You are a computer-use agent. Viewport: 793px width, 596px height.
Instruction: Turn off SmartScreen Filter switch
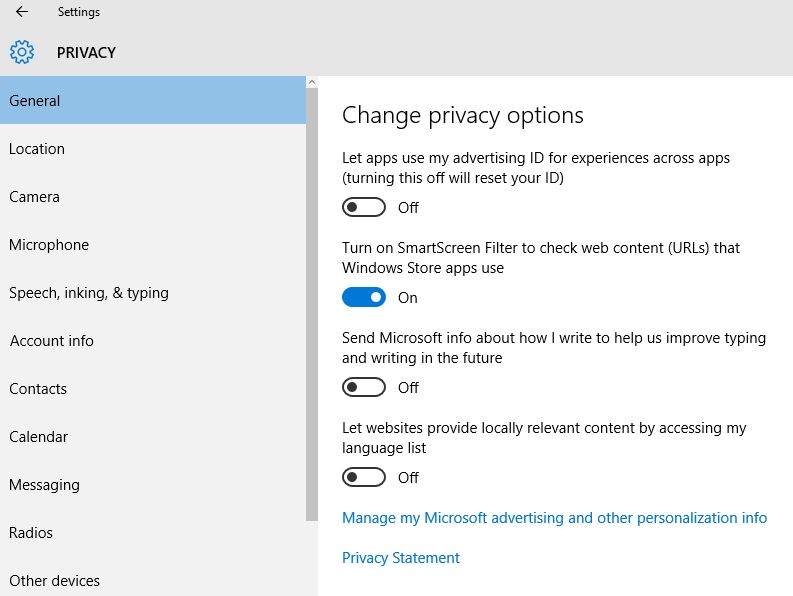pyautogui.click(x=364, y=297)
